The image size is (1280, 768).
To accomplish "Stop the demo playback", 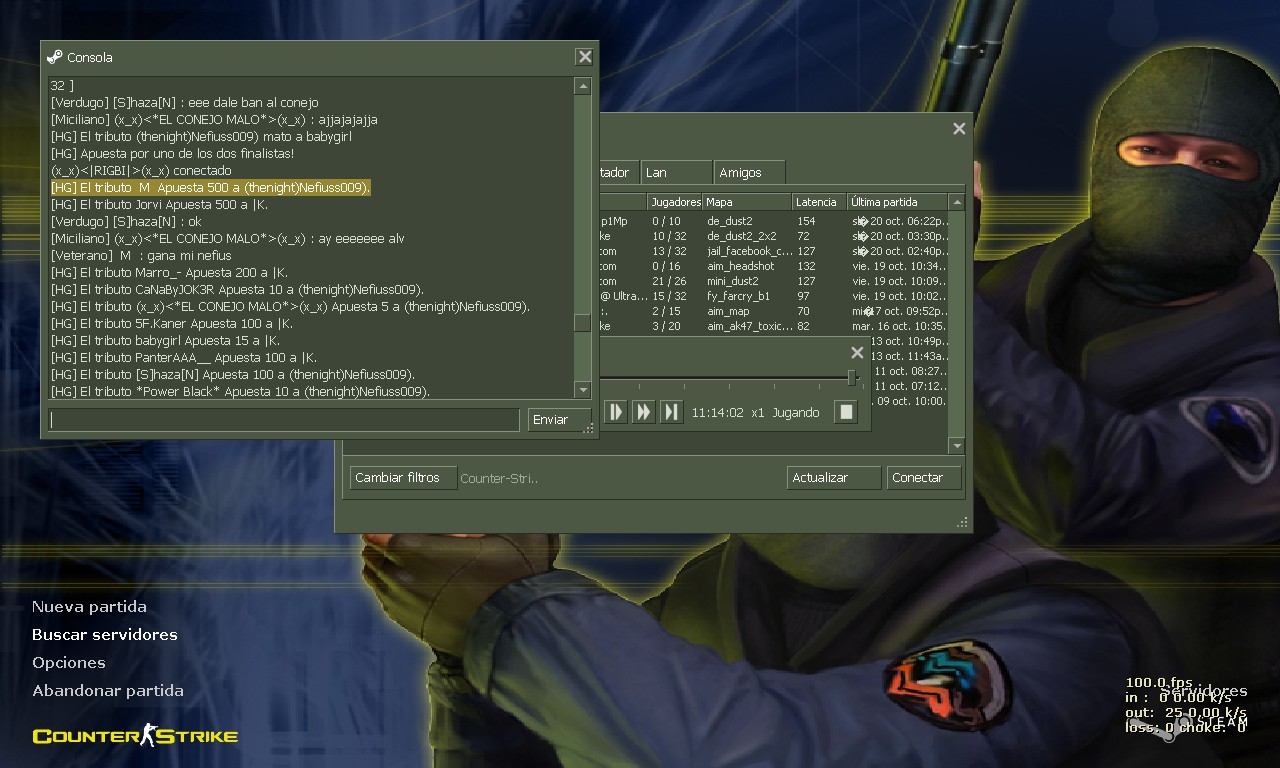I will click(846, 412).
